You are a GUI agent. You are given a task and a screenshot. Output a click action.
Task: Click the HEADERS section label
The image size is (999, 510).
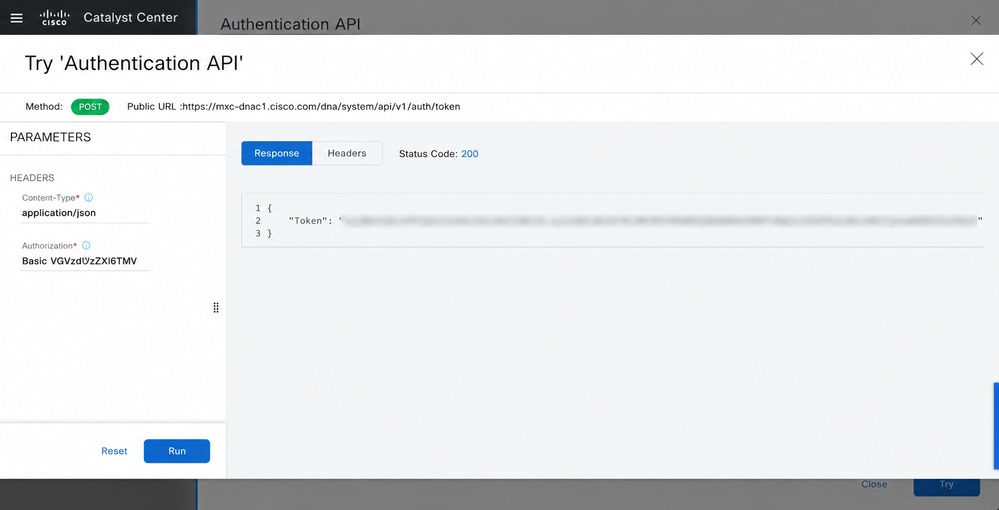32,178
